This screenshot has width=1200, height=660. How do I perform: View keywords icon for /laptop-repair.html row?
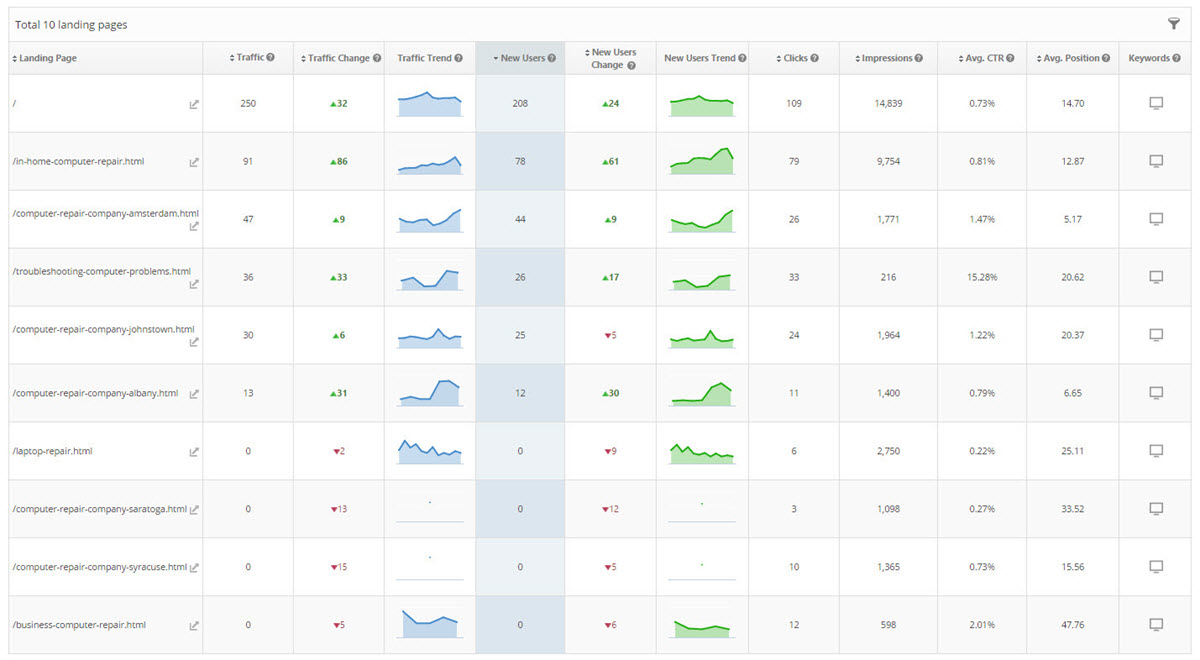(1156, 451)
